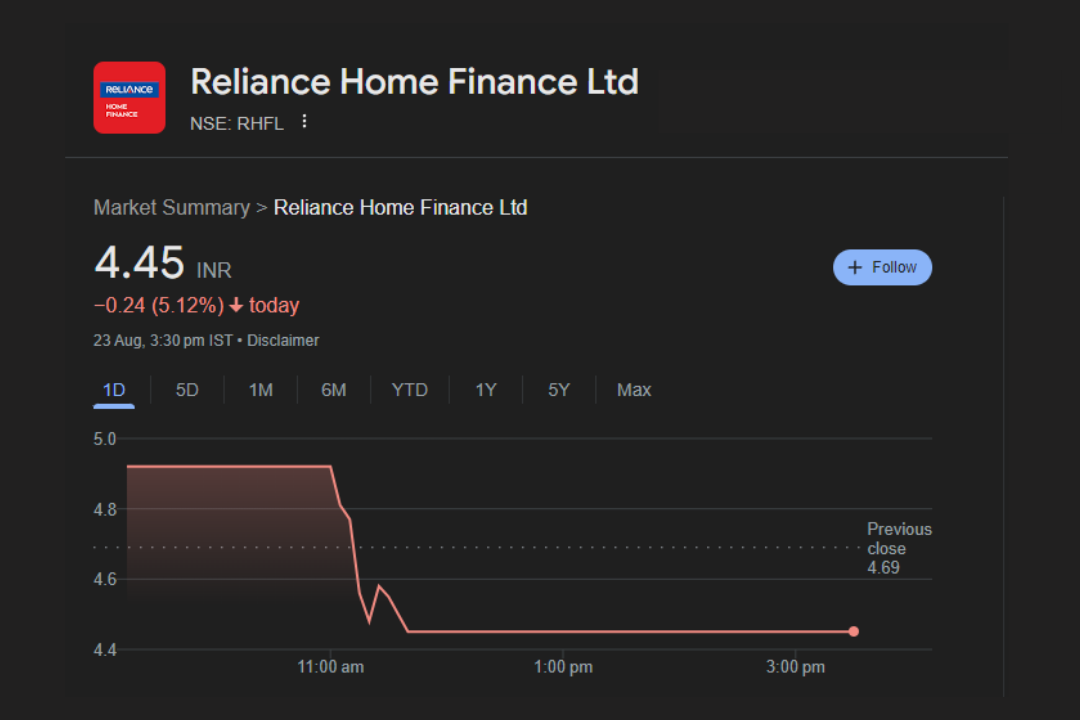This screenshot has height=720, width=1080.
Task: Click the Market Summary breadcrumb
Action: (x=171, y=207)
